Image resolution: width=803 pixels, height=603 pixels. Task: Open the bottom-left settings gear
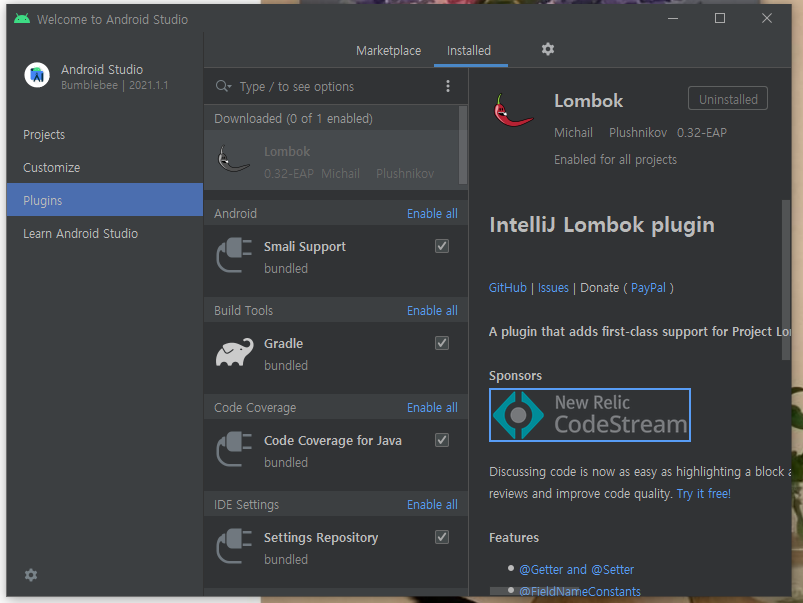click(31, 575)
